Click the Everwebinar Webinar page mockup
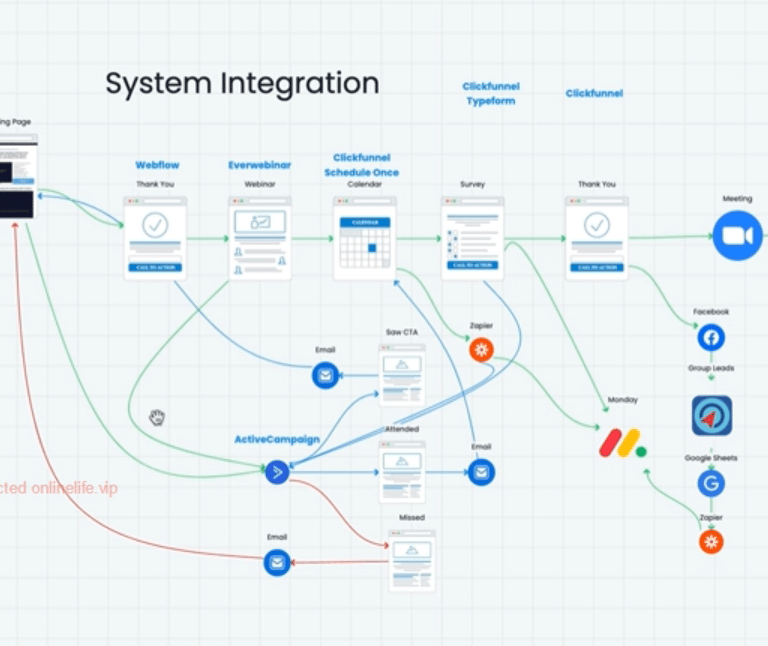768x646 pixels. 260,239
